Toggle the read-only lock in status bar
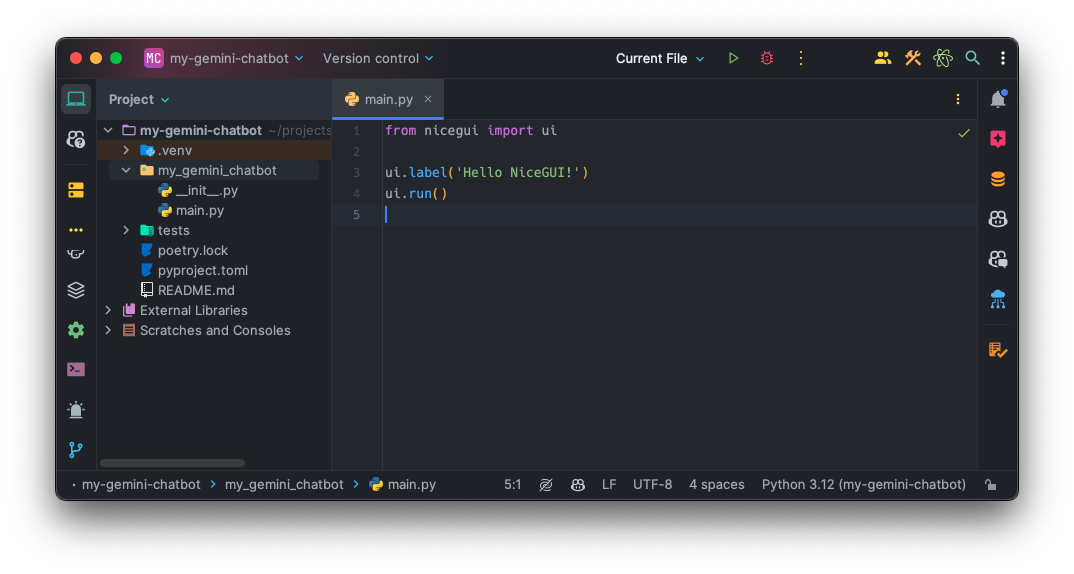 pos(990,485)
